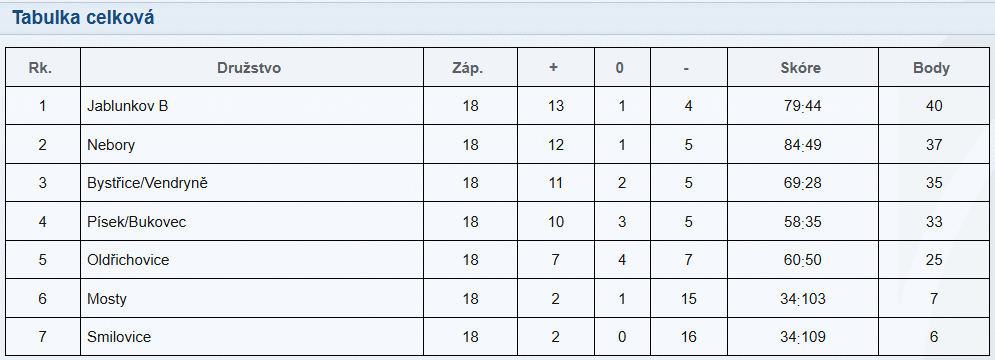995x360 pixels.
Task: Click the Rk. column header
Action: coord(40,68)
